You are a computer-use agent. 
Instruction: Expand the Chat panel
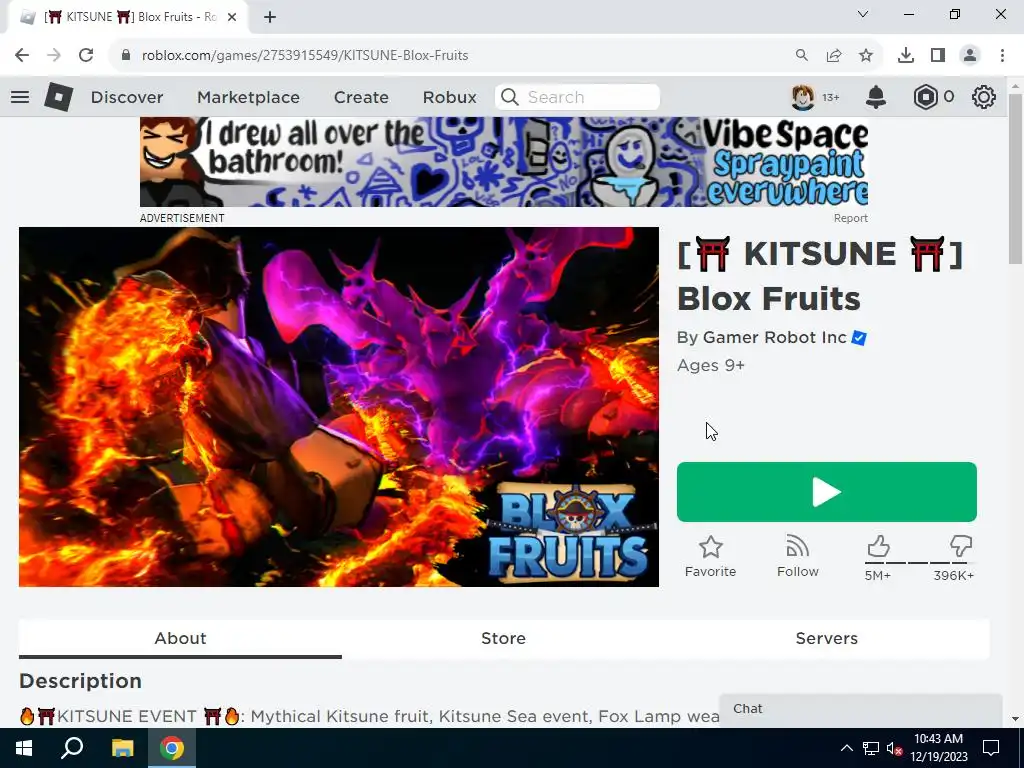tap(861, 709)
